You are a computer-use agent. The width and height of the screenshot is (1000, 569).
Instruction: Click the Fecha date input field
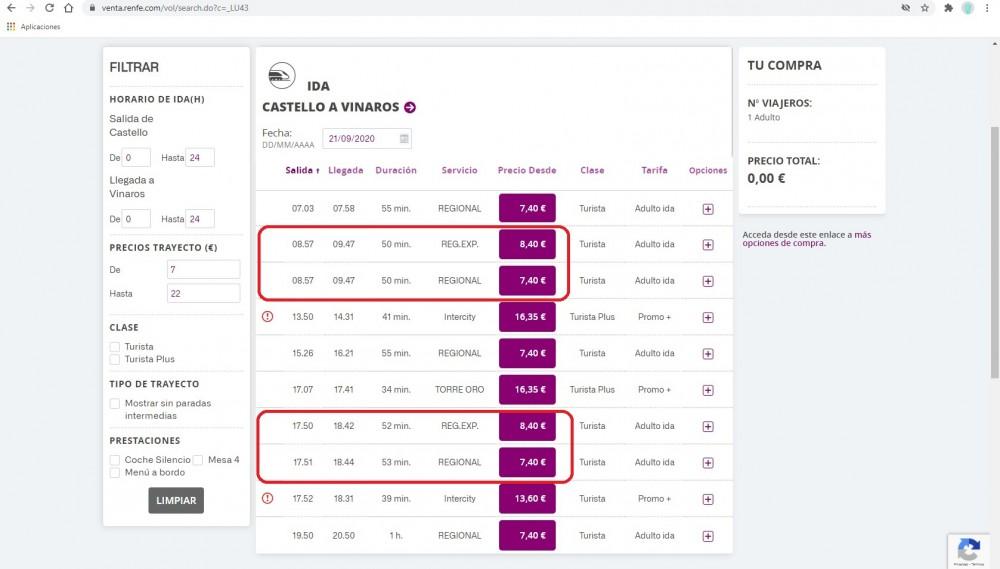[358, 139]
